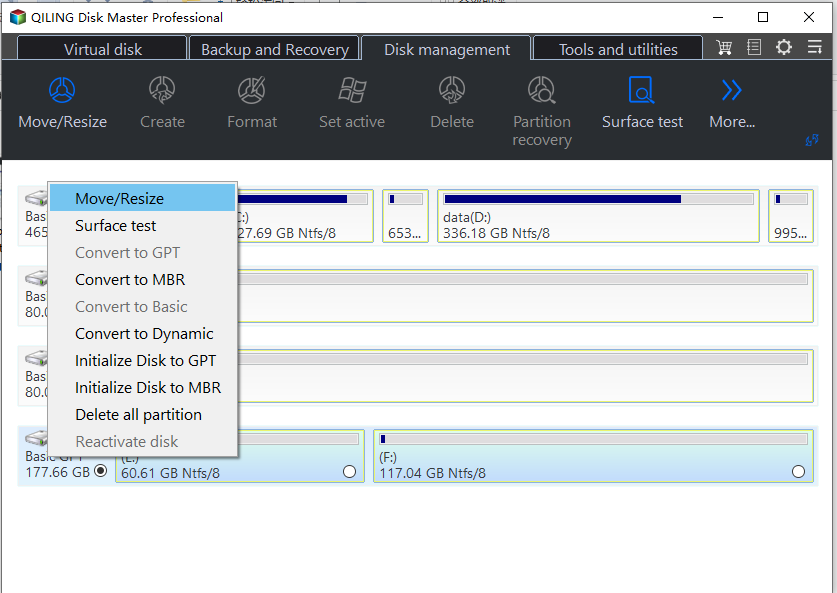Expand the More... toolbar chevron
The image size is (837, 593).
731,90
